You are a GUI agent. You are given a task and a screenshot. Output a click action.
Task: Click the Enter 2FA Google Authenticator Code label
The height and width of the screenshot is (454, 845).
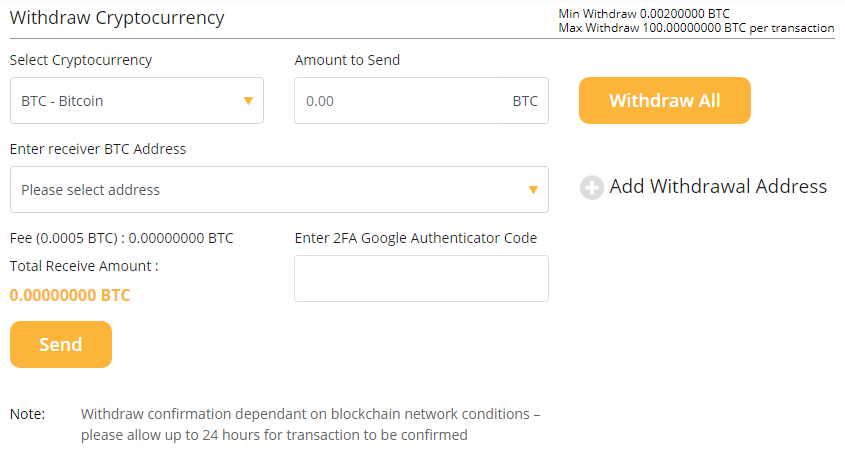point(415,238)
